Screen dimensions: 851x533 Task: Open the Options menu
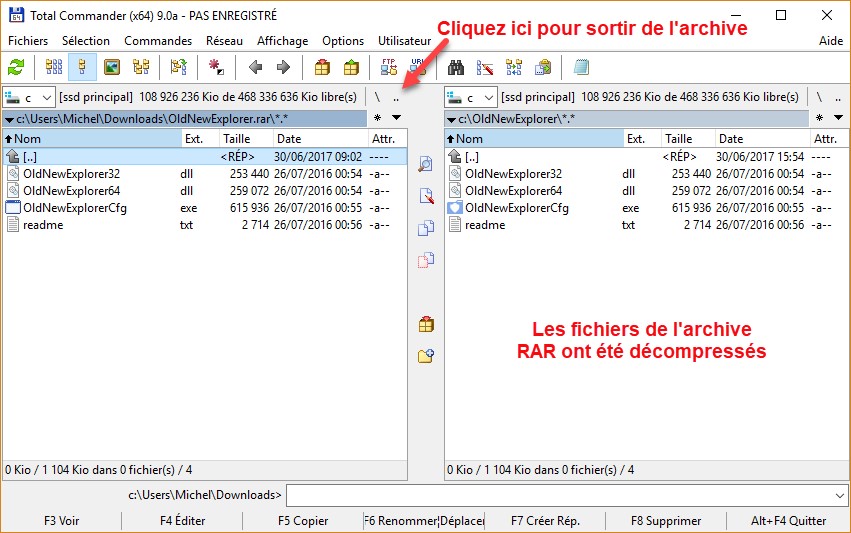343,41
